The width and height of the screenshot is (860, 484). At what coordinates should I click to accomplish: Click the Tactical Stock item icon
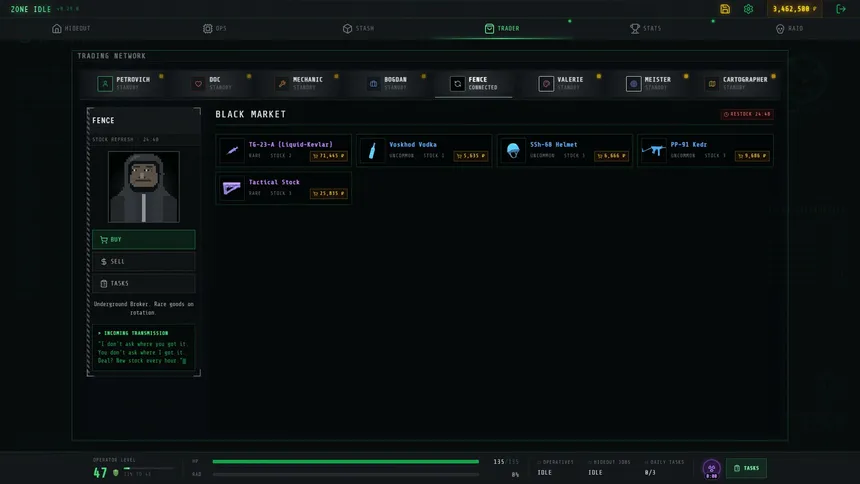click(x=231, y=188)
